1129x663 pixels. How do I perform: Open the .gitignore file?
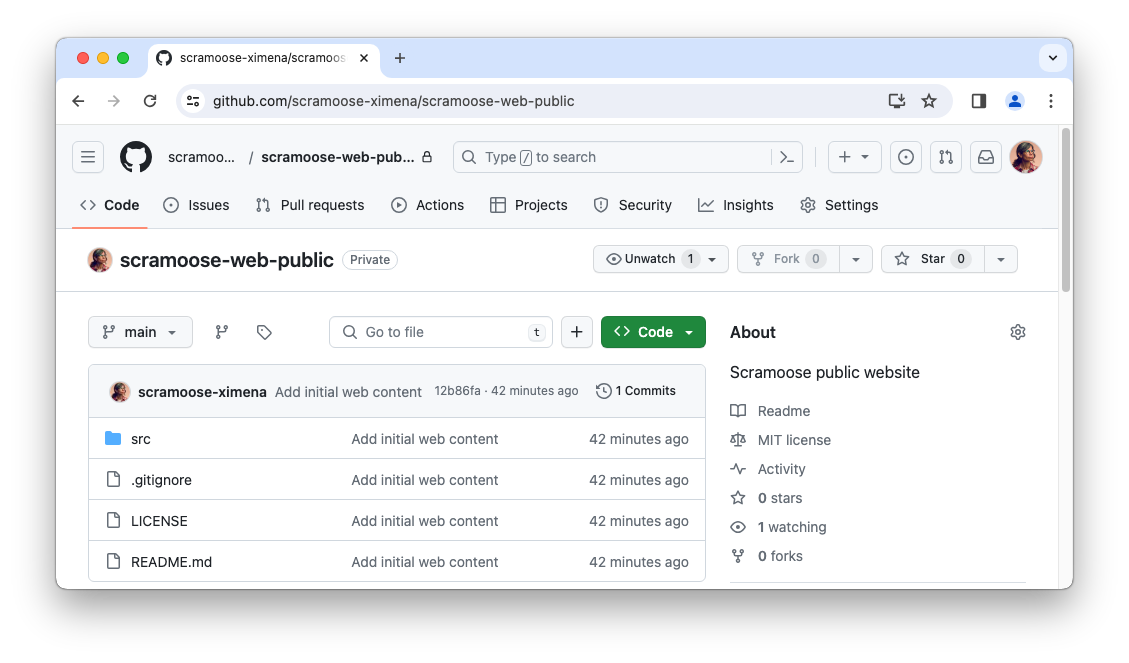click(161, 480)
